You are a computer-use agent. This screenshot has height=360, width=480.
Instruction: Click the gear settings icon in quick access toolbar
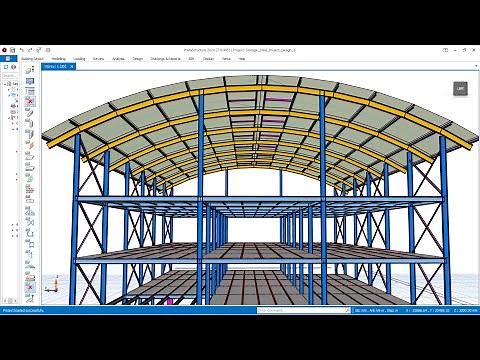coord(48,50)
